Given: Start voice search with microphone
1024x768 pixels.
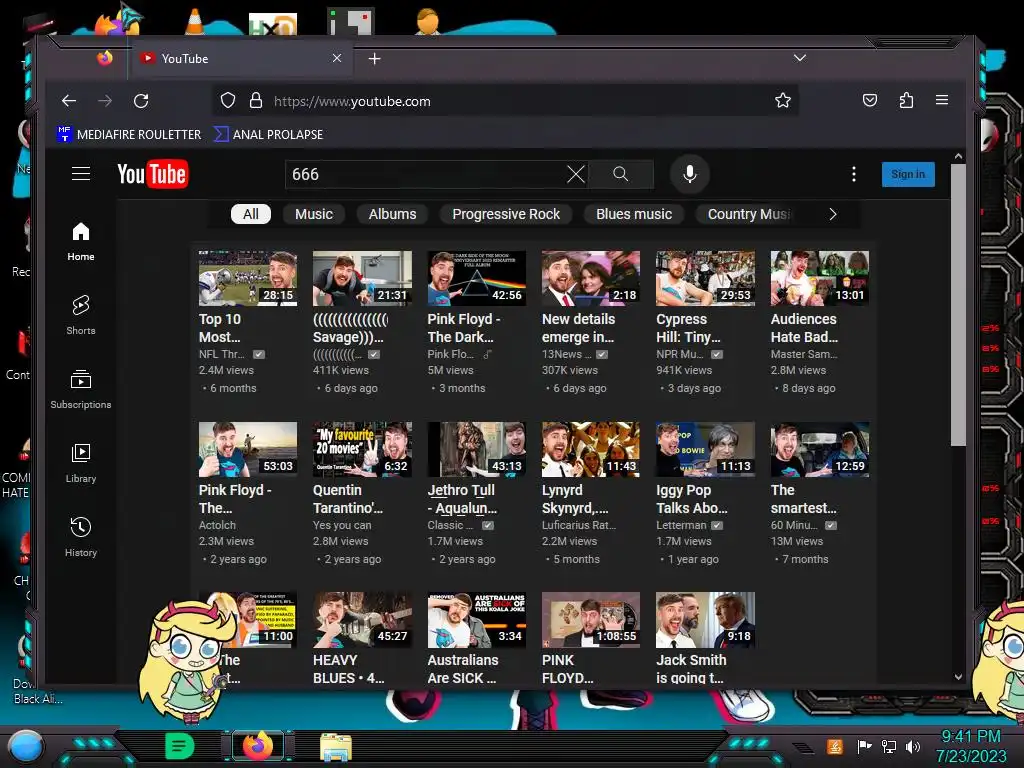Looking at the screenshot, I should (x=690, y=174).
